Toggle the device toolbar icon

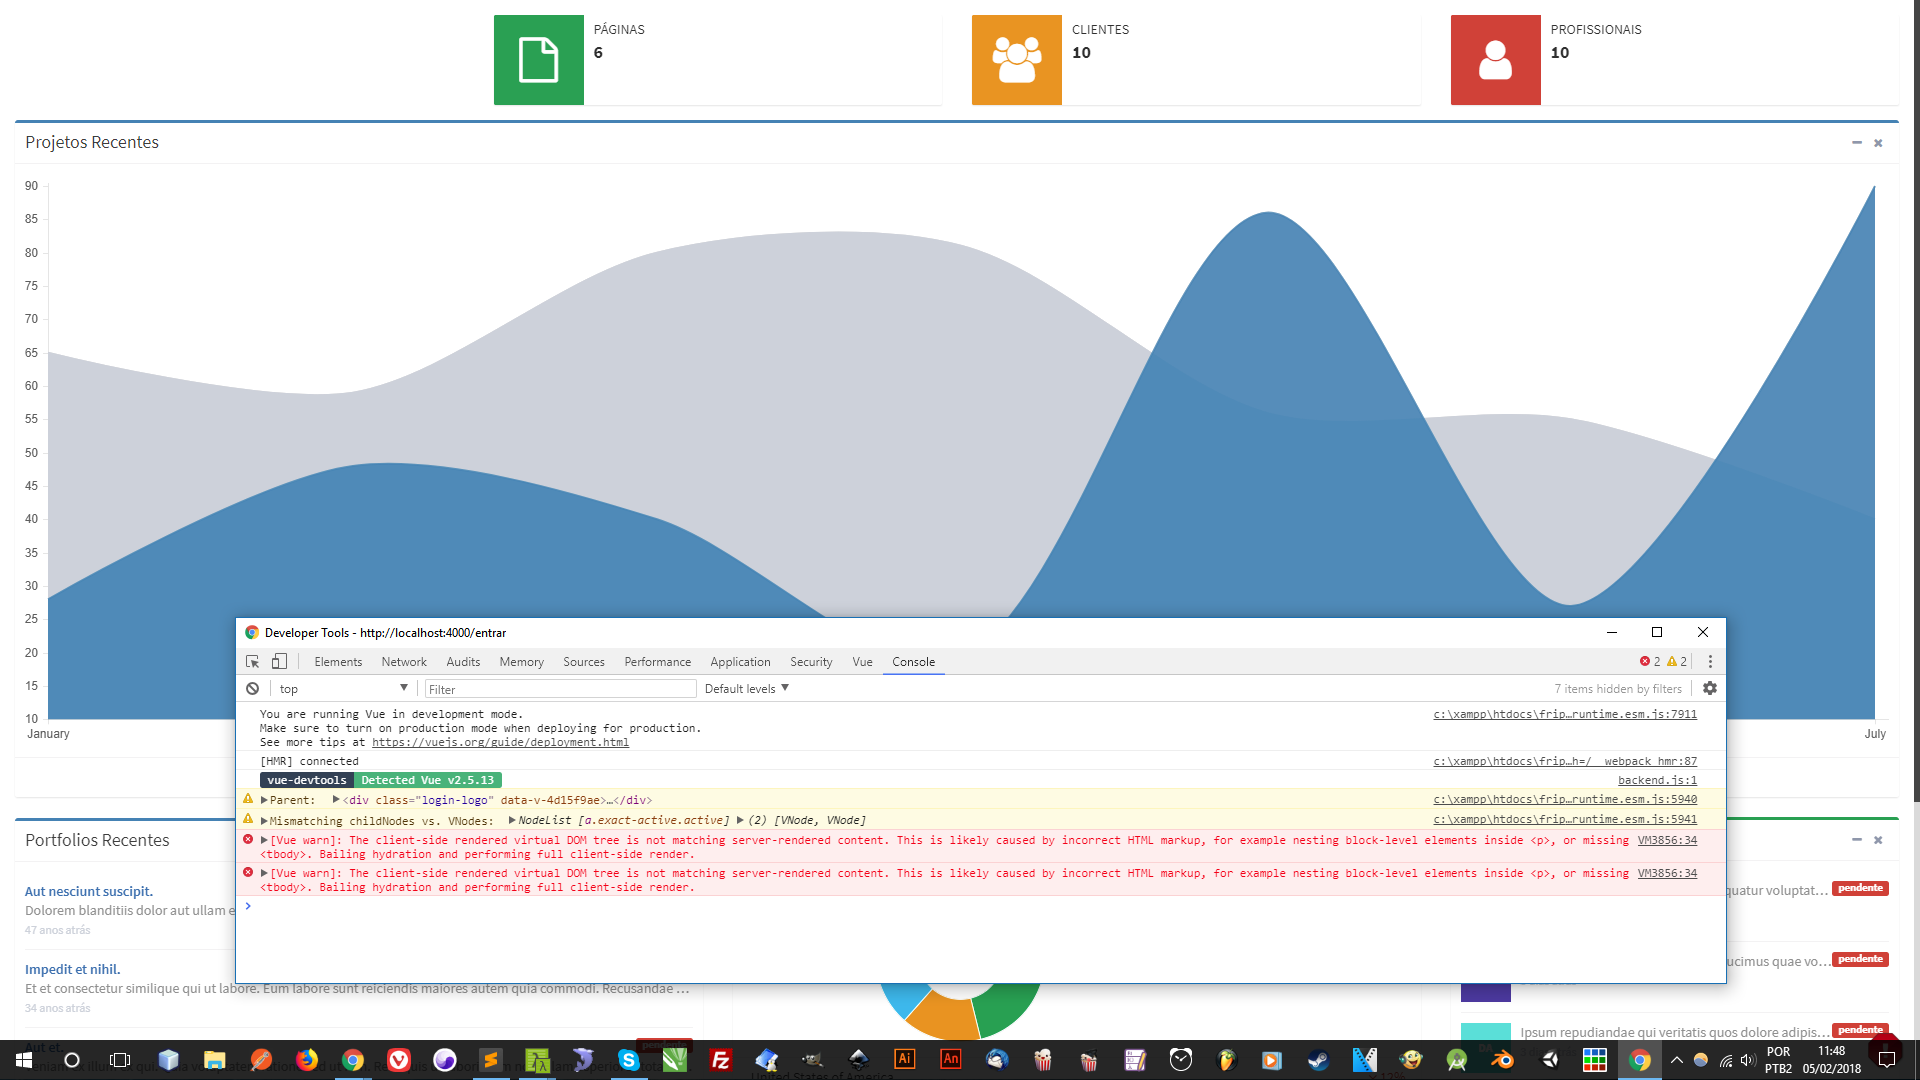(x=280, y=662)
